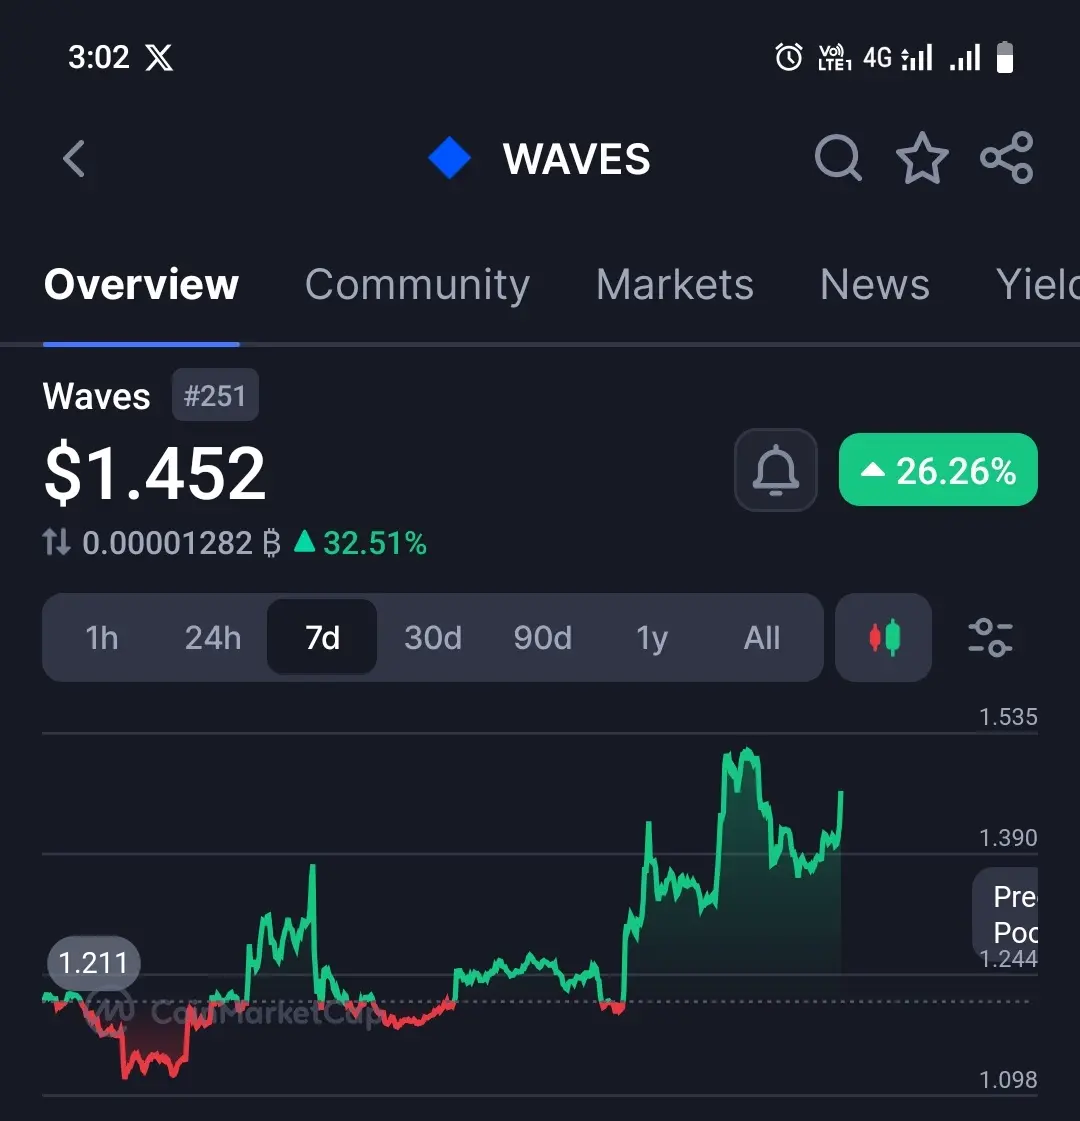1080x1121 pixels.
Task: Open the X notification icon in status bar
Action: 159,57
